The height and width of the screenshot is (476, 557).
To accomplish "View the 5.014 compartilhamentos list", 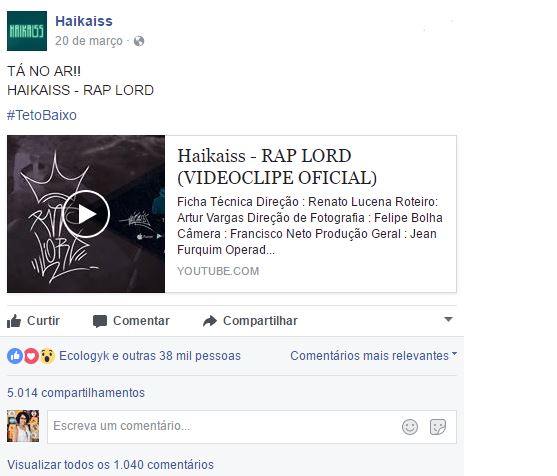I will tap(76, 393).
